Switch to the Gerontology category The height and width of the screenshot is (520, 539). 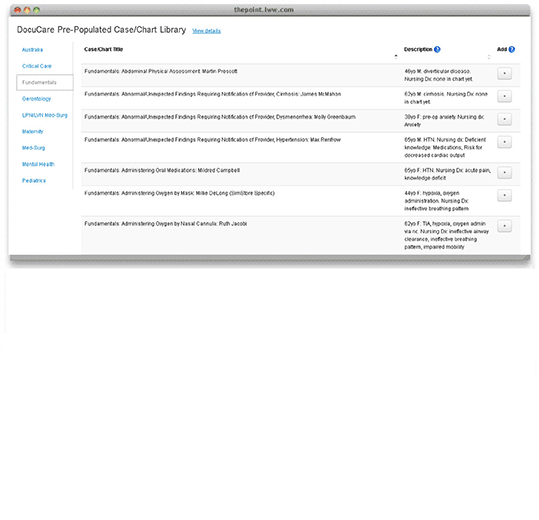point(36,99)
